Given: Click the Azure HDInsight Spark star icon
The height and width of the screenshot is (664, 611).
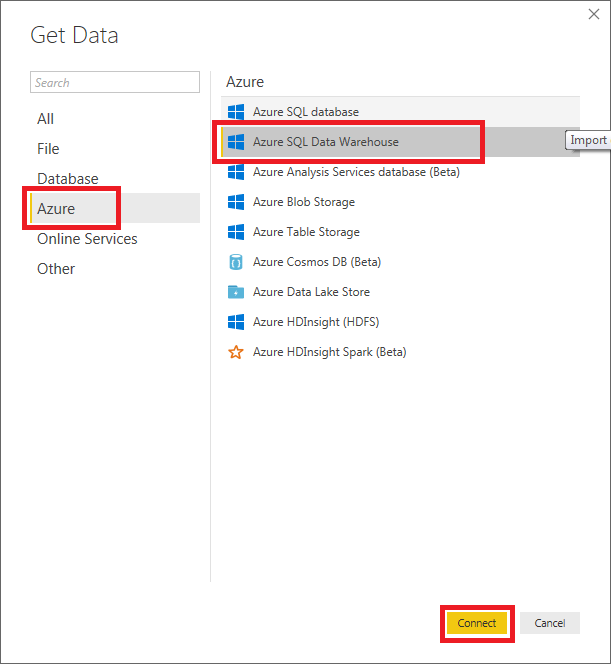Looking at the screenshot, I should point(236,352).
